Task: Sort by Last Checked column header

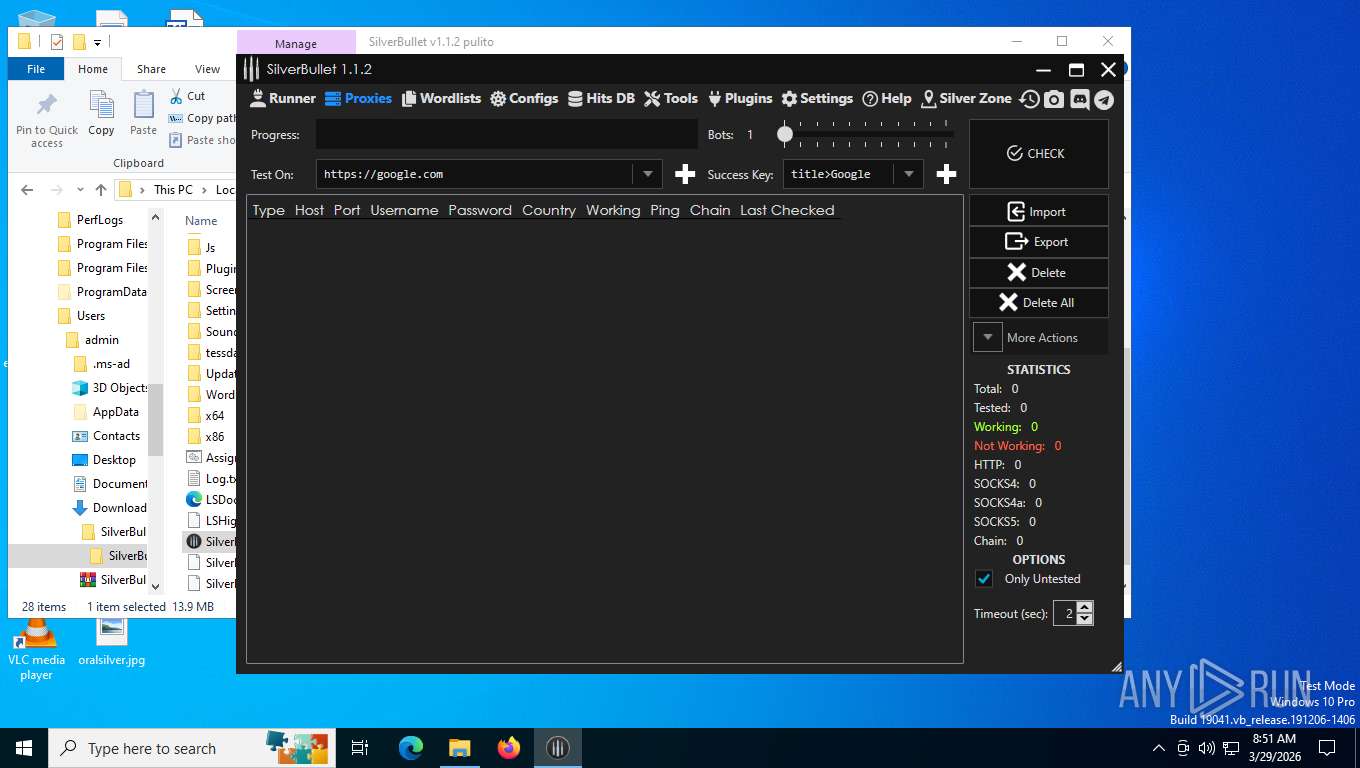Action: [x=787, y=210]
